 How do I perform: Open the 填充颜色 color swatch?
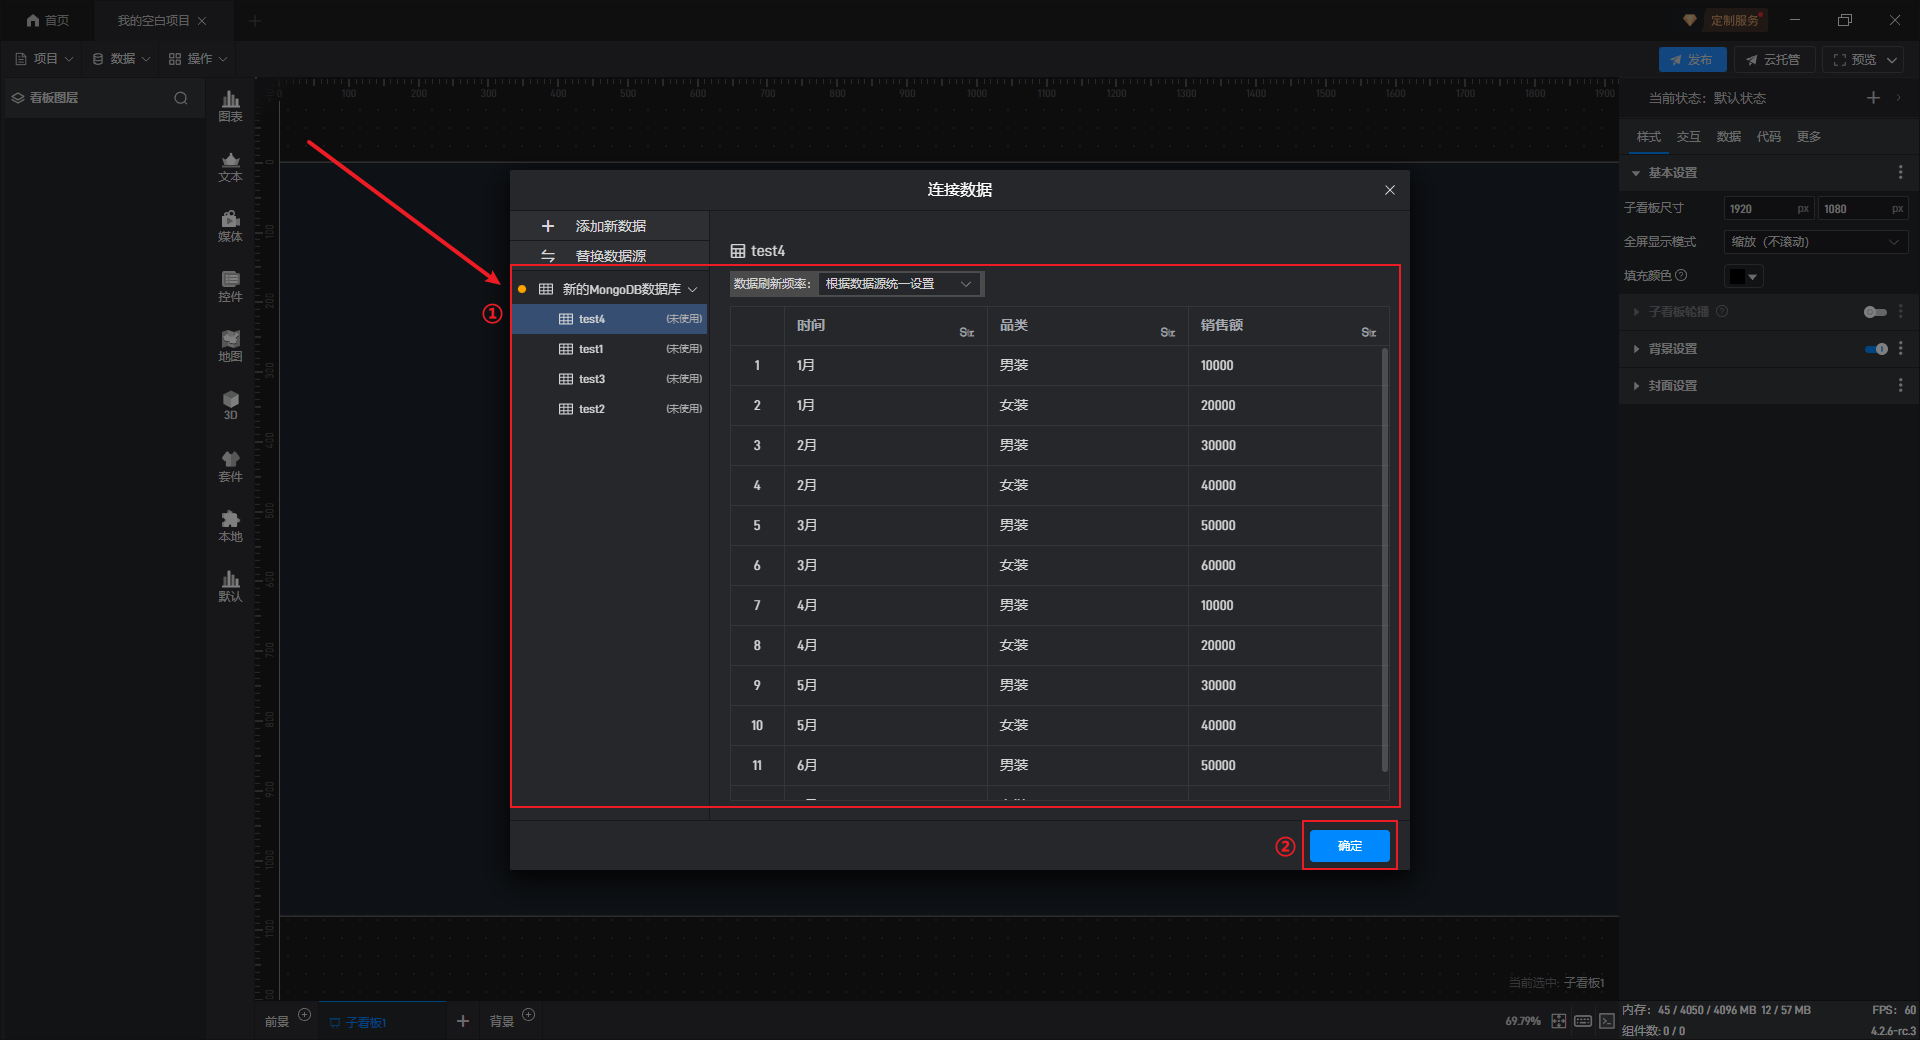tap(1743, 276)
